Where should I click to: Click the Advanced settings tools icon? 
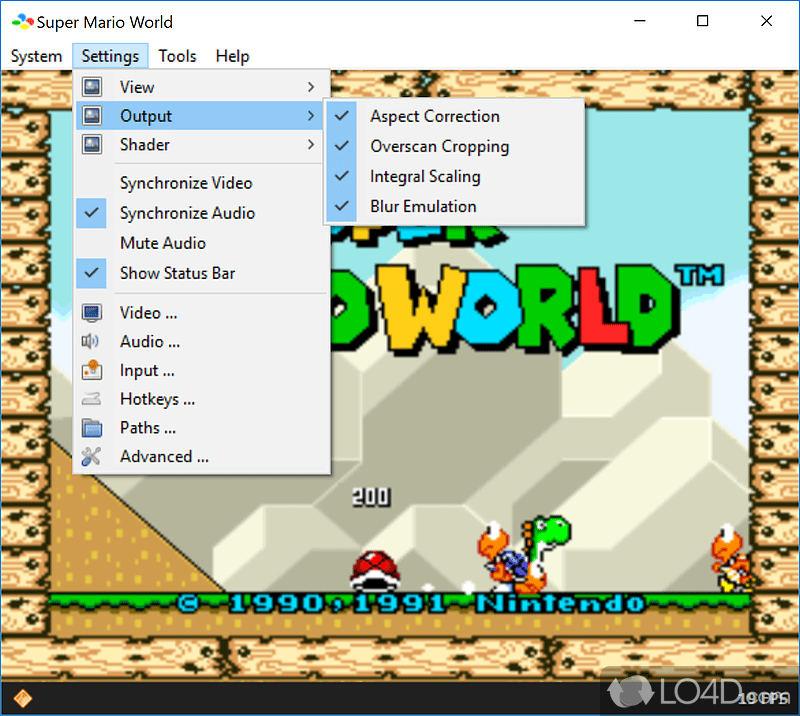pyautogui.click(x=91, y=456)
